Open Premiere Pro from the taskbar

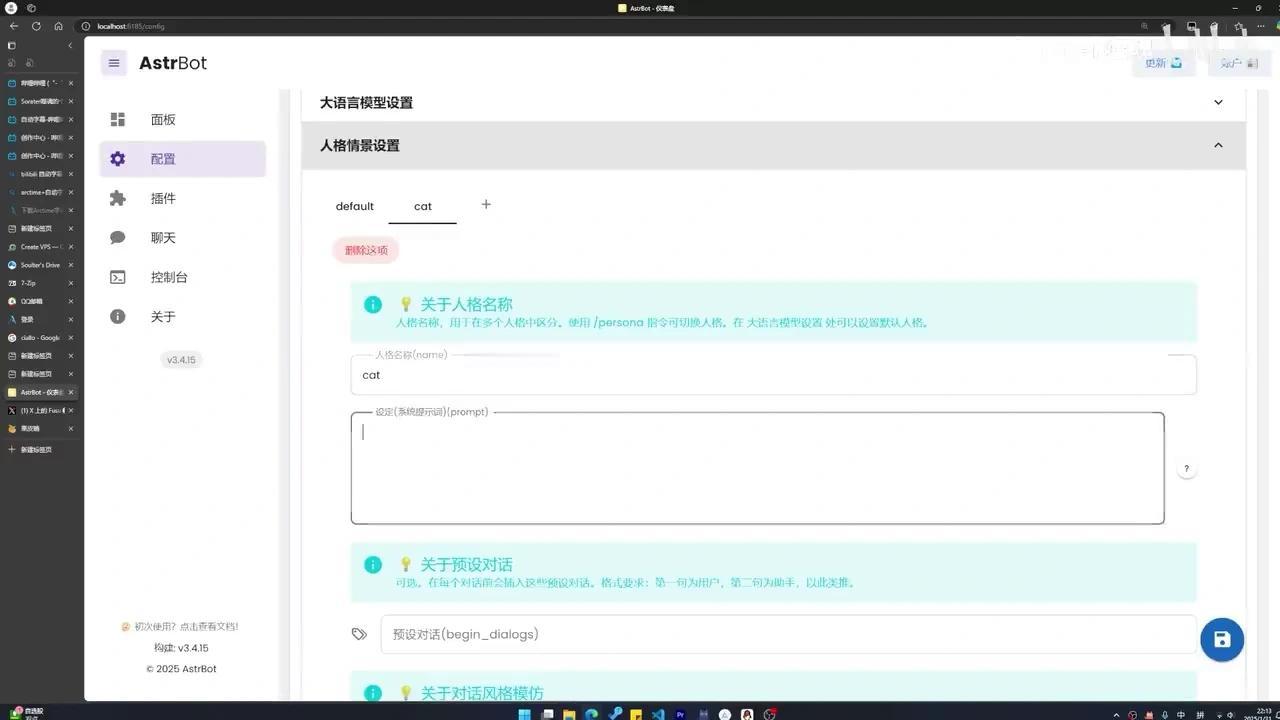click(681, 714)
